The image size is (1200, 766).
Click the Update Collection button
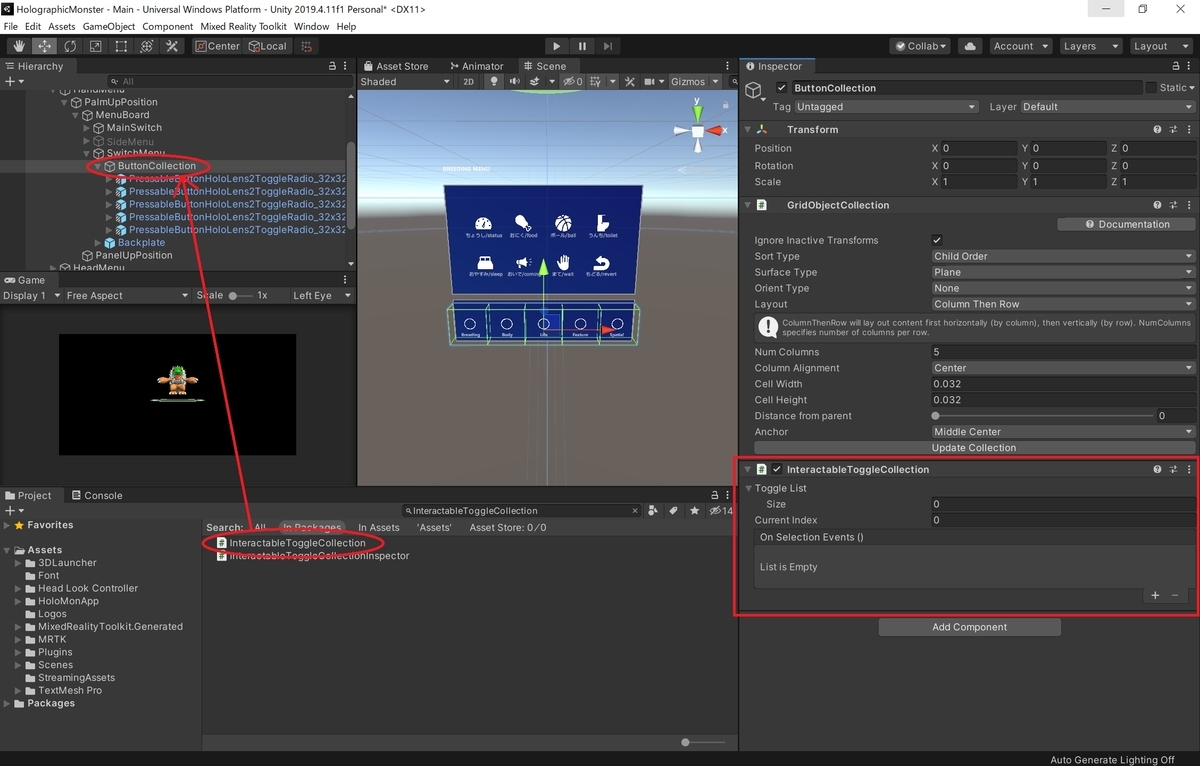[973, 448]
